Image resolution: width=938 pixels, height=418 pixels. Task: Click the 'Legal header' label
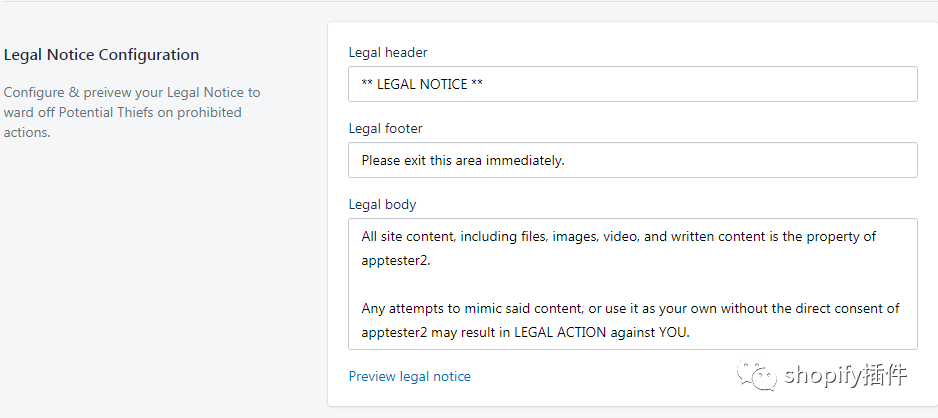pyautogui.click(x=388, y=52)
